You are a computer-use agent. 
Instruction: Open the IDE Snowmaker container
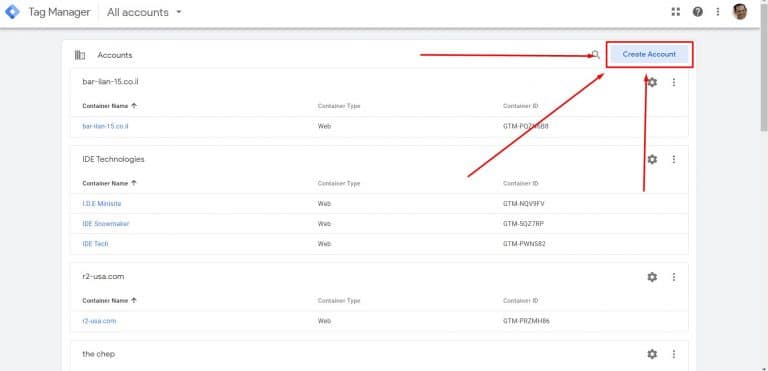[x=106, y=223]
